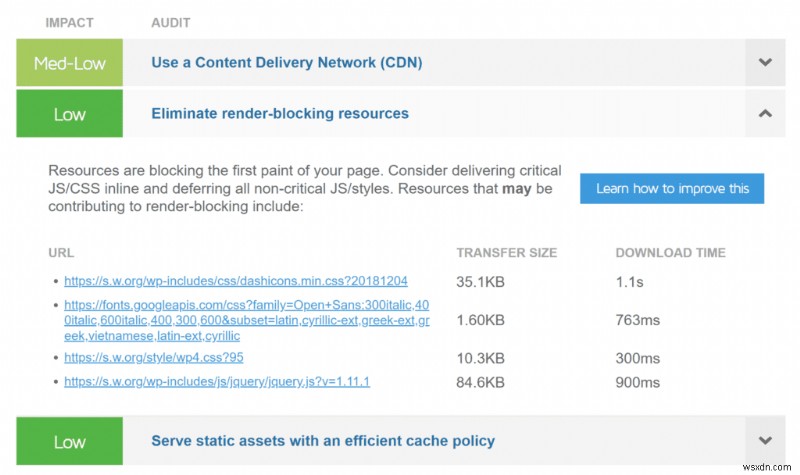Click Learn how to improve this button
The width and height of the screenshot is (800, 475).
pyautogui.click(x=672, y=188)
